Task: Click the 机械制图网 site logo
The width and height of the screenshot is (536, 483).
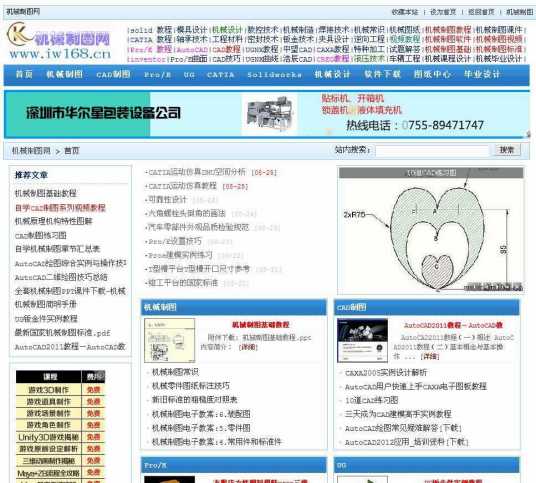Action: 59,42
